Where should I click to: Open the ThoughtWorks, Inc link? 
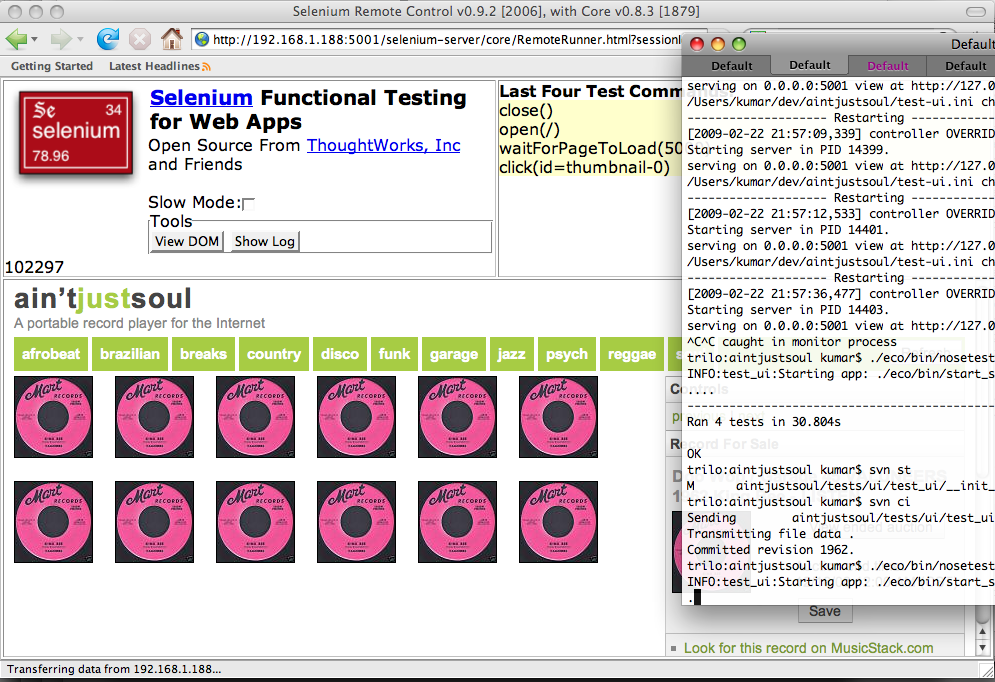point(384,145)
